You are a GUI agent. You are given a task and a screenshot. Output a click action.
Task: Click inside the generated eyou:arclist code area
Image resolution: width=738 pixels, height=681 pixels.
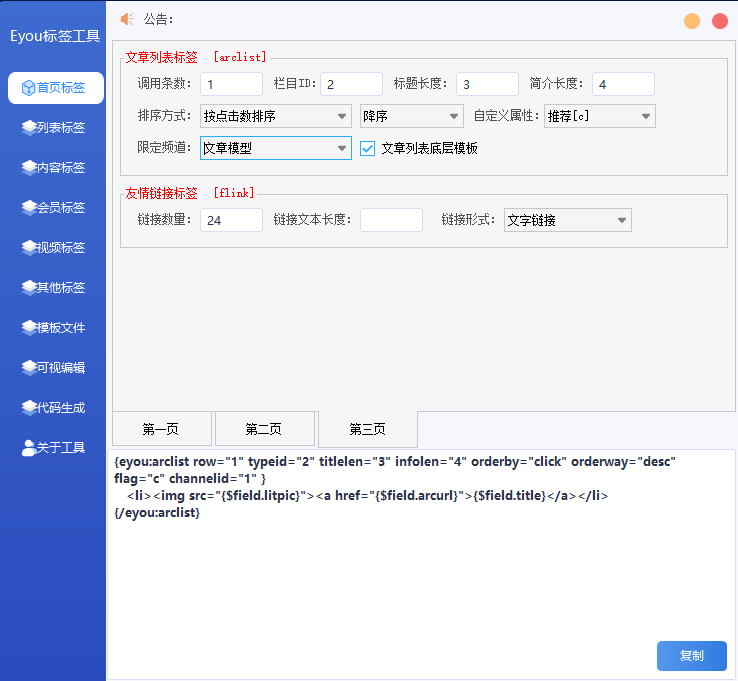(421, 565)
